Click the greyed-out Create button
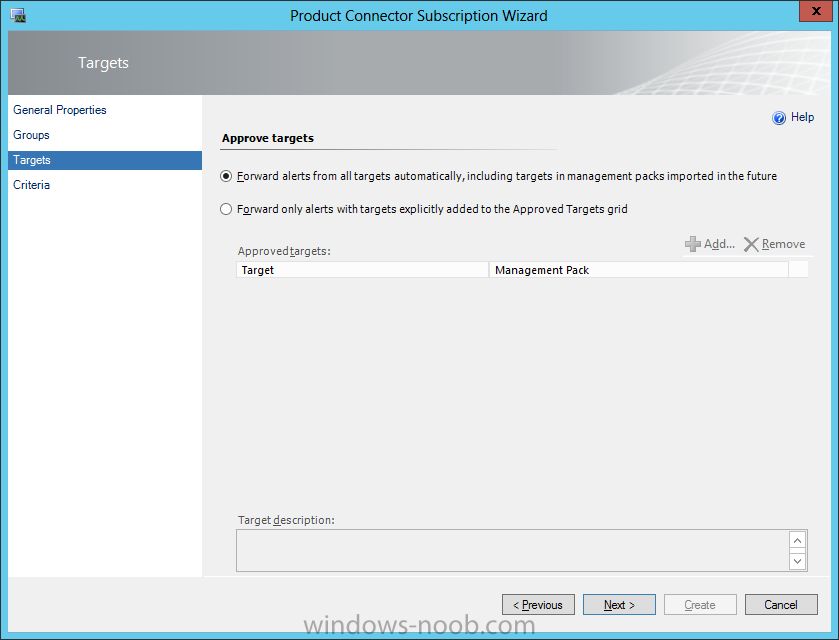Viewport: 839px width, 640px height. pyautogui.click(x=700, y=605)
